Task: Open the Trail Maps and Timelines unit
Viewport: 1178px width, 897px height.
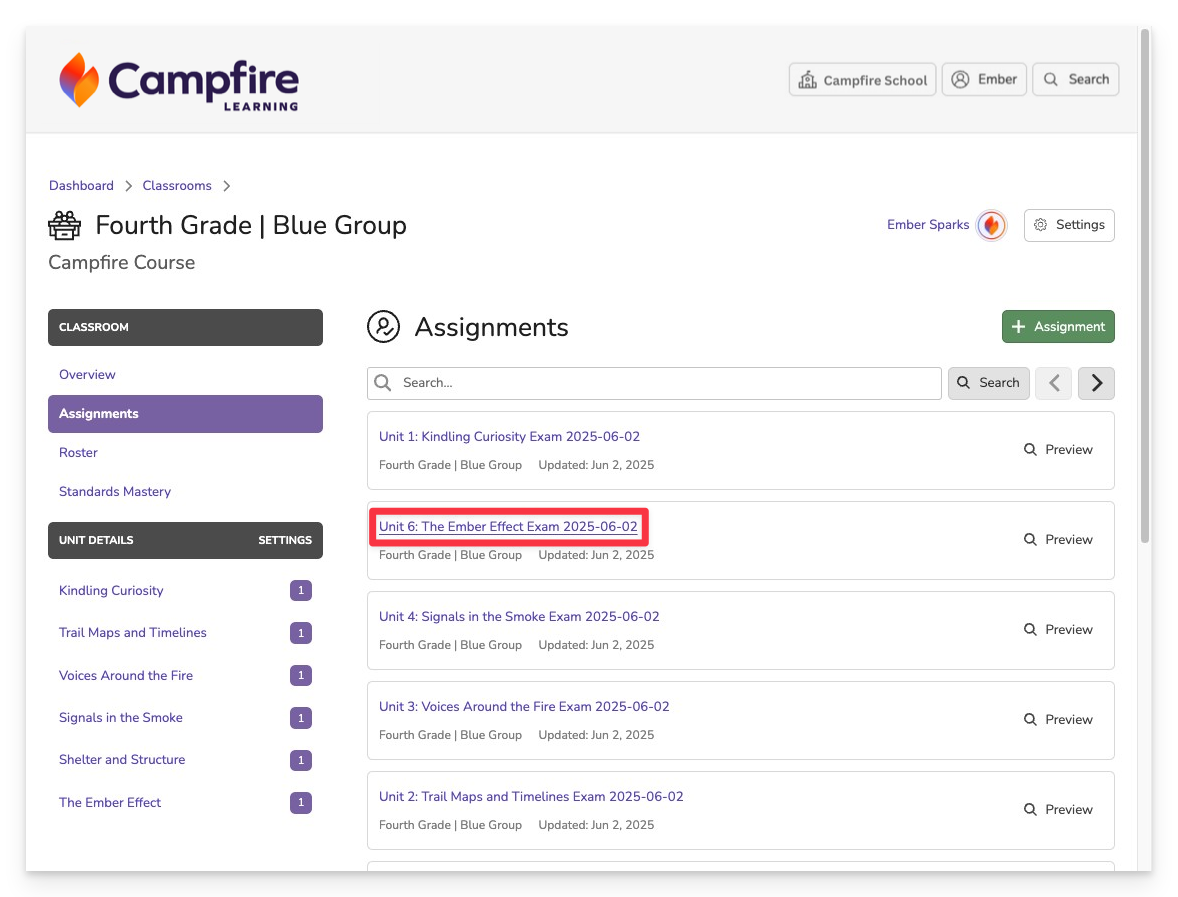Action: pos(133,633)
